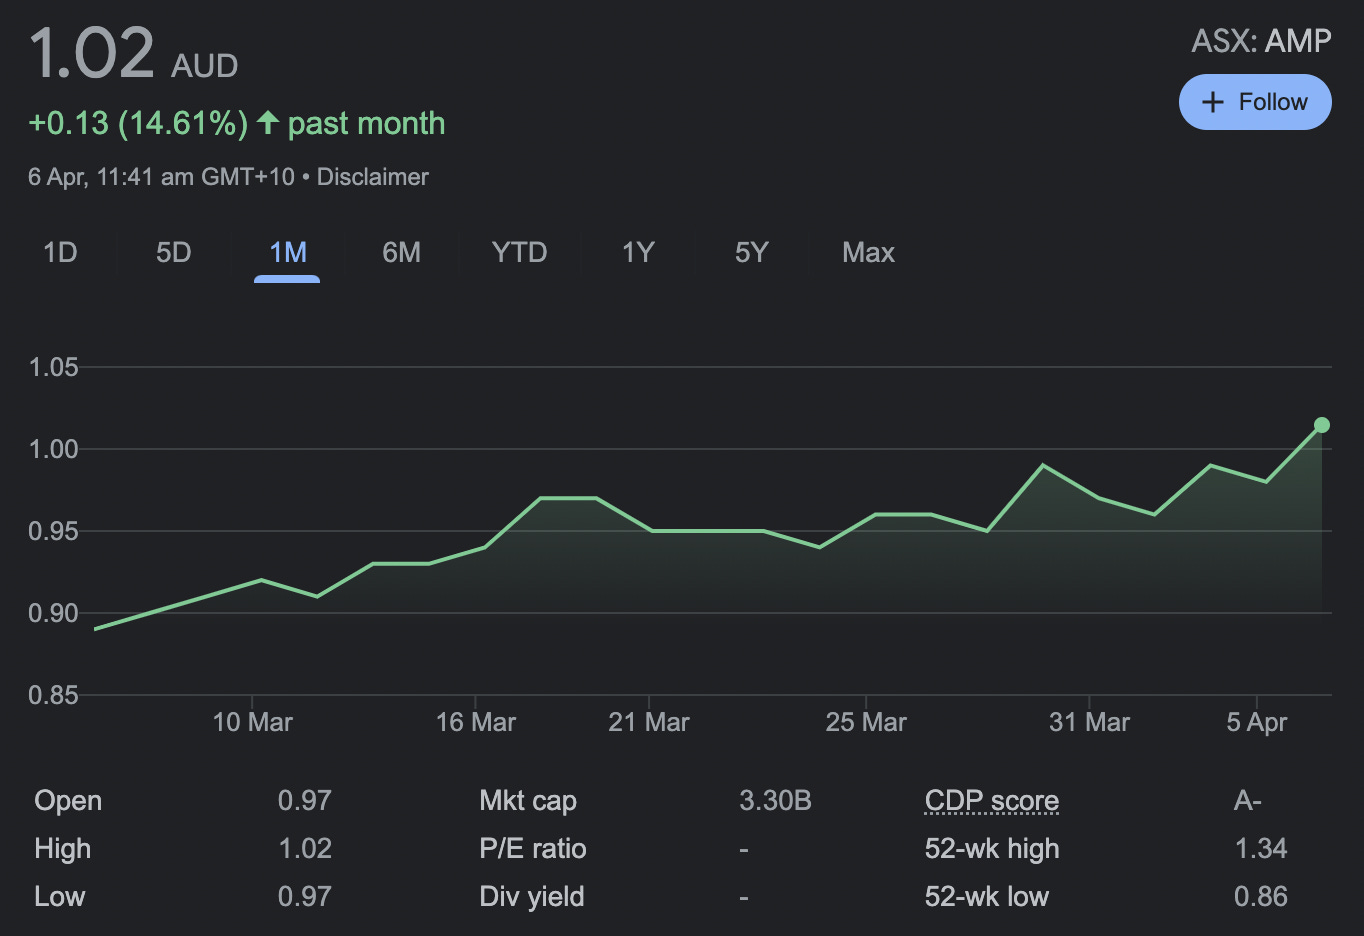The image size is (1364, 936).
Task: Select the 1D time range tab
Action: pyautogui.click(x=60, y=252)
